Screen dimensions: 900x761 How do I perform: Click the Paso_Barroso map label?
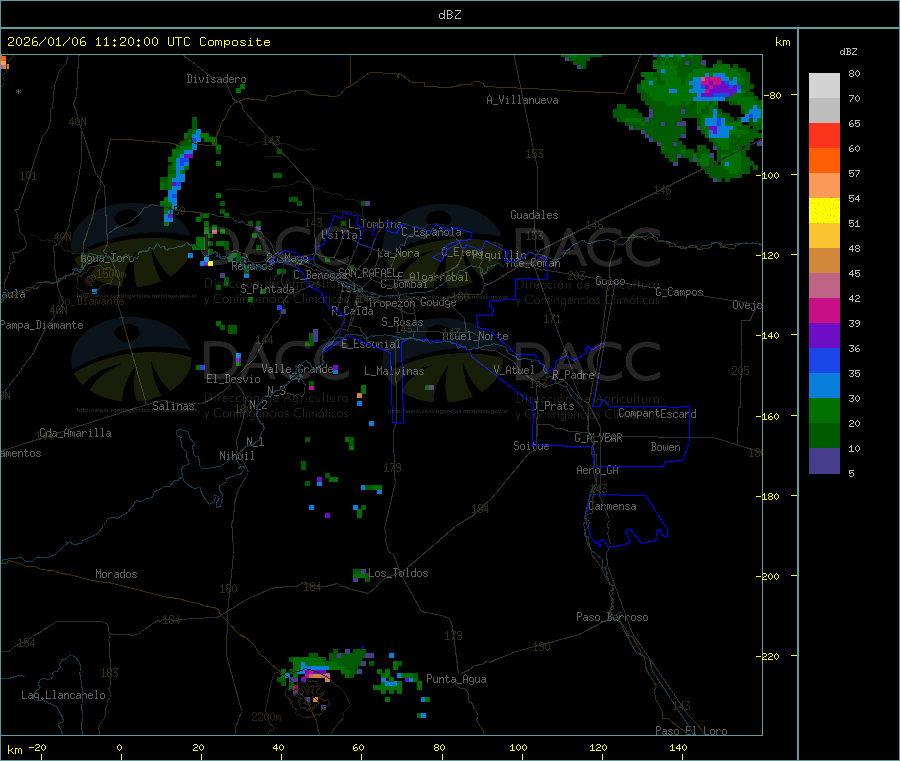tap(612, 617)
